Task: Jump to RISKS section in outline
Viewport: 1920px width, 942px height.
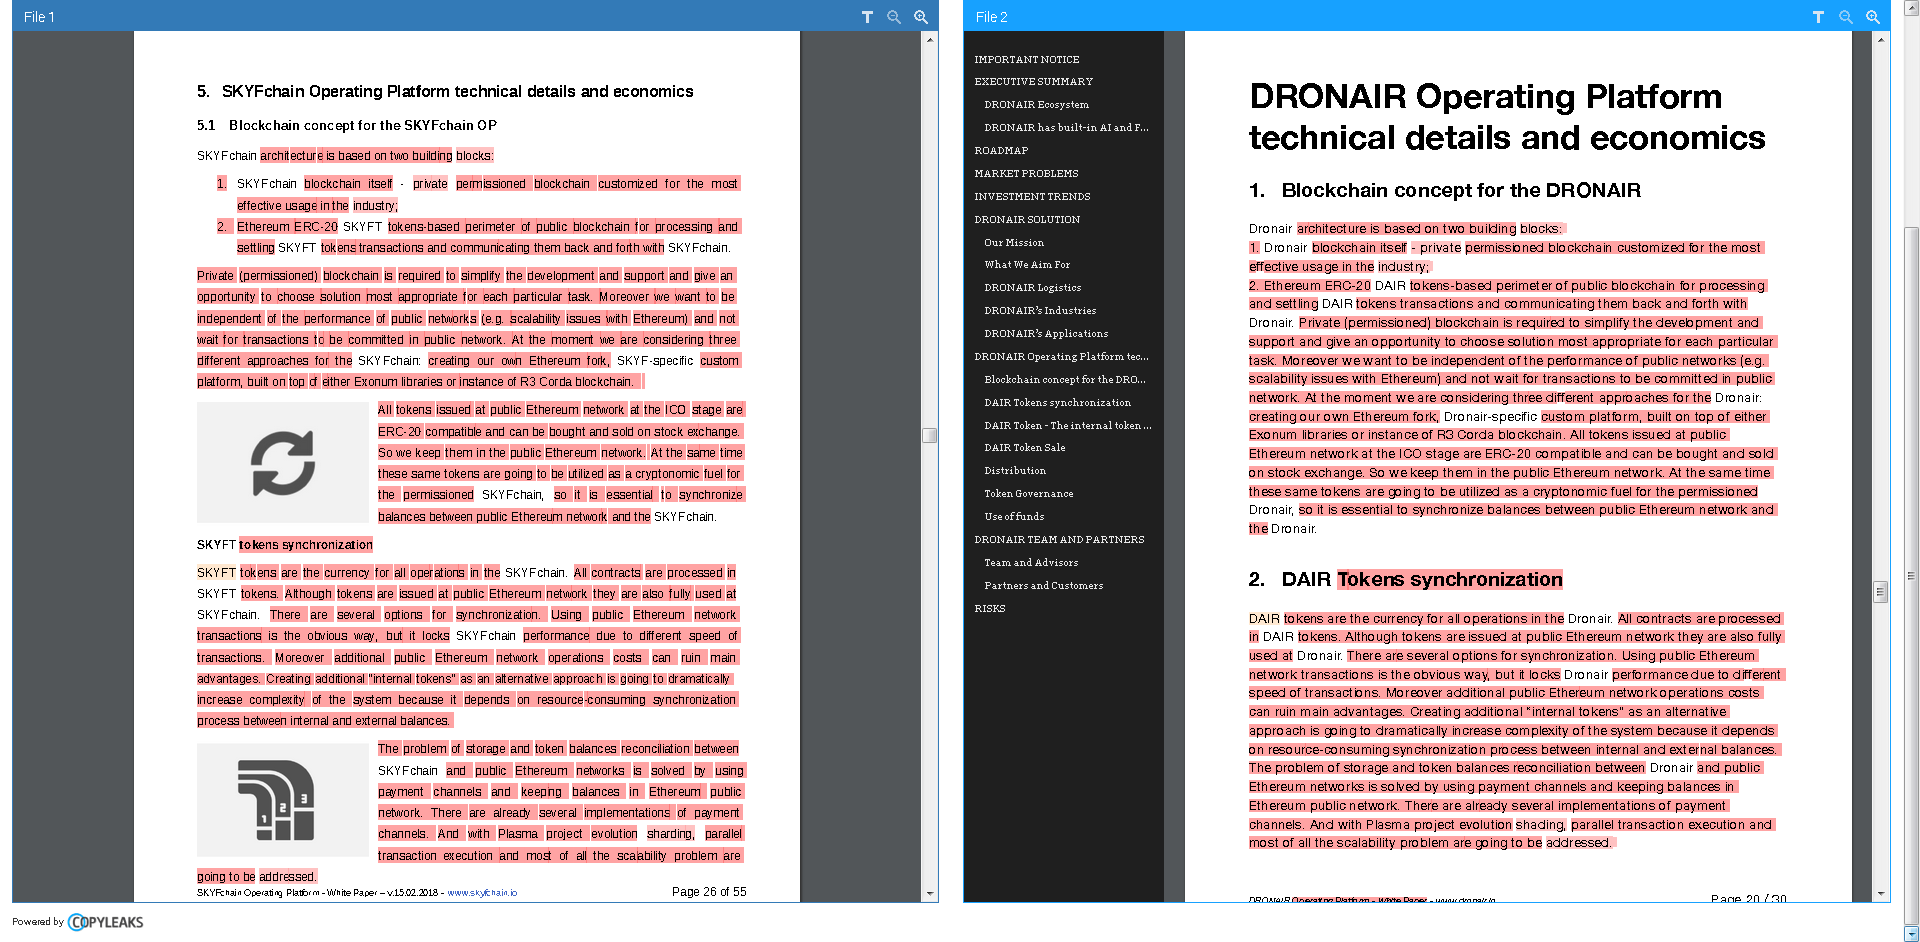Action: tap(990, 609)
